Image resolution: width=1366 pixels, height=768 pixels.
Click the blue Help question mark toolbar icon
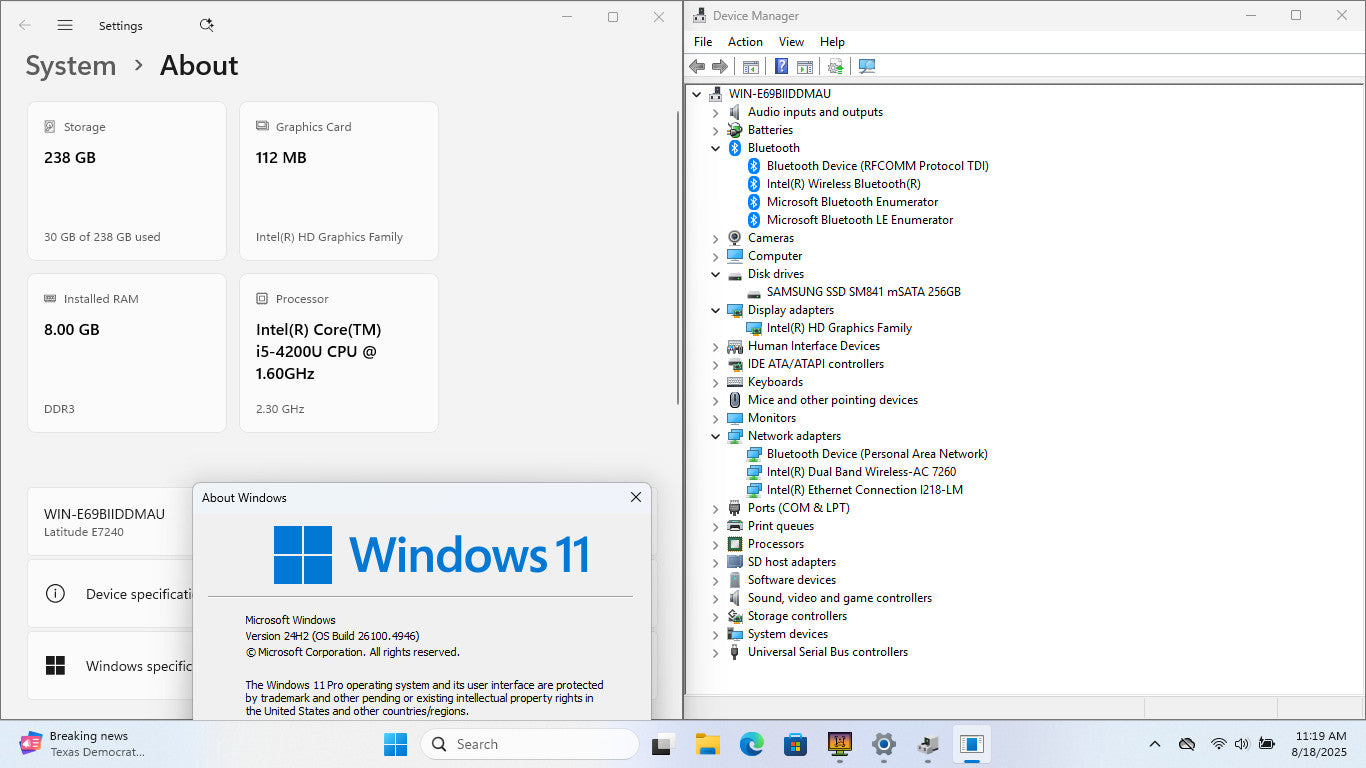point(781,66)
